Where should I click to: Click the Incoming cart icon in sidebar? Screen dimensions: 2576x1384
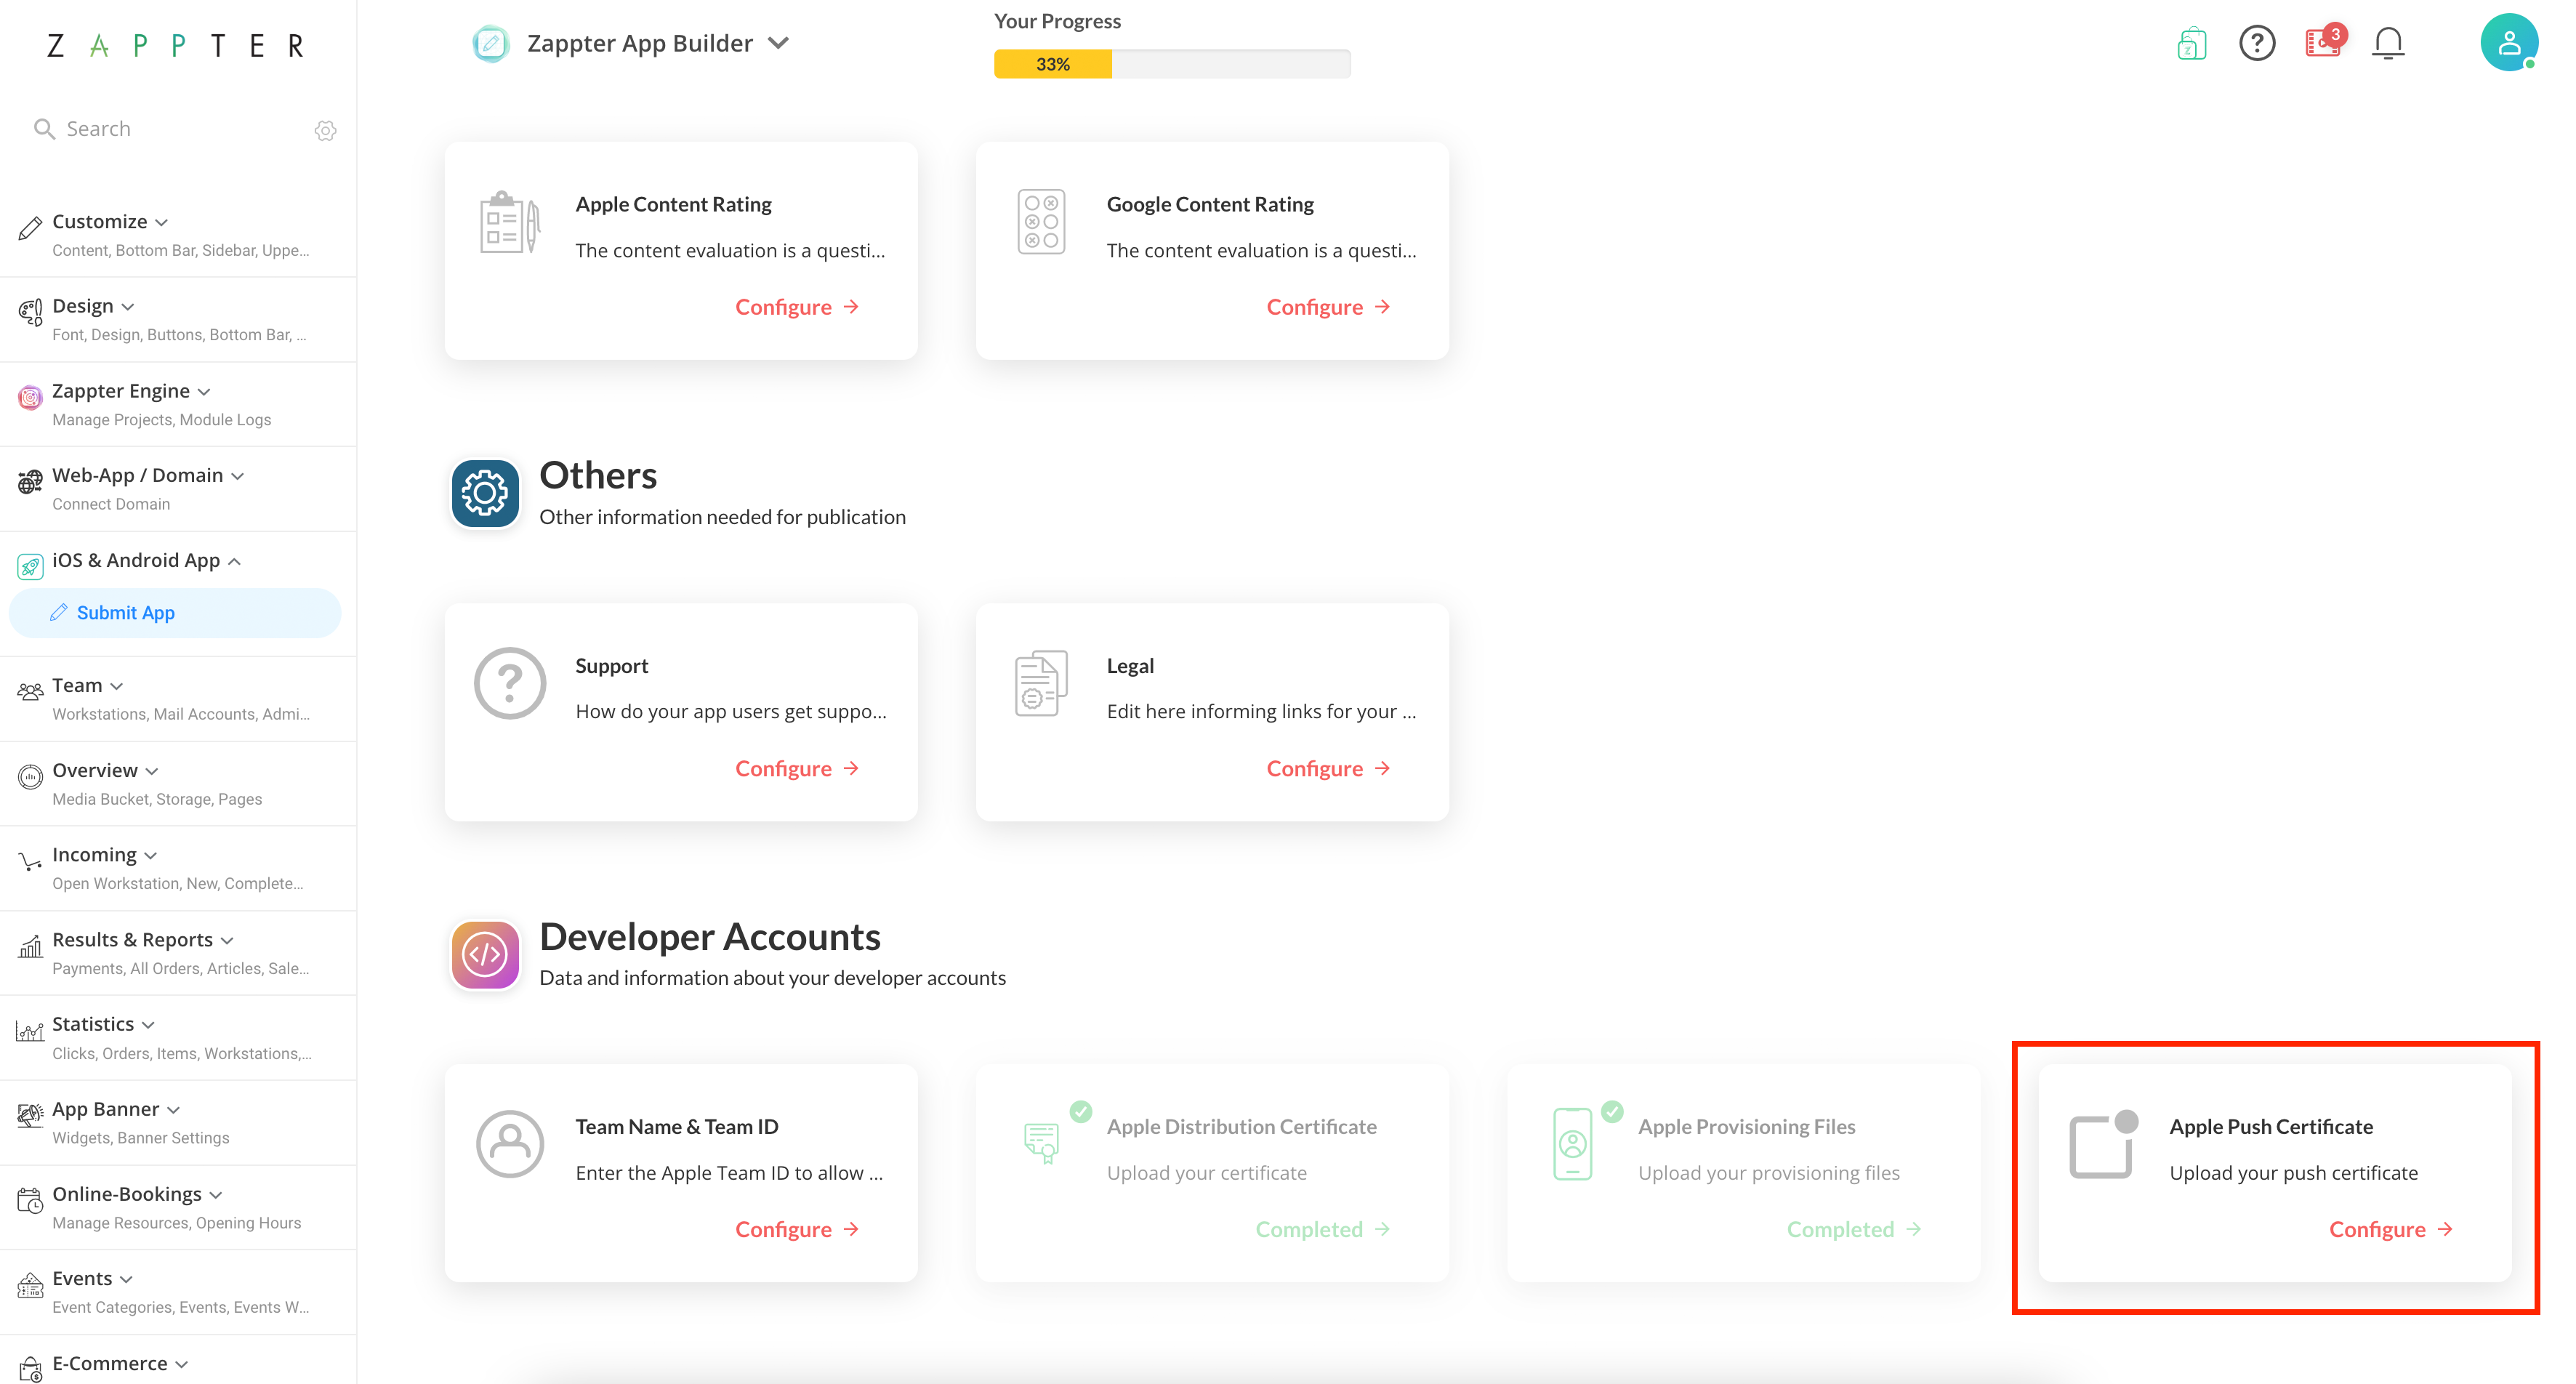[x=30, y=862]
